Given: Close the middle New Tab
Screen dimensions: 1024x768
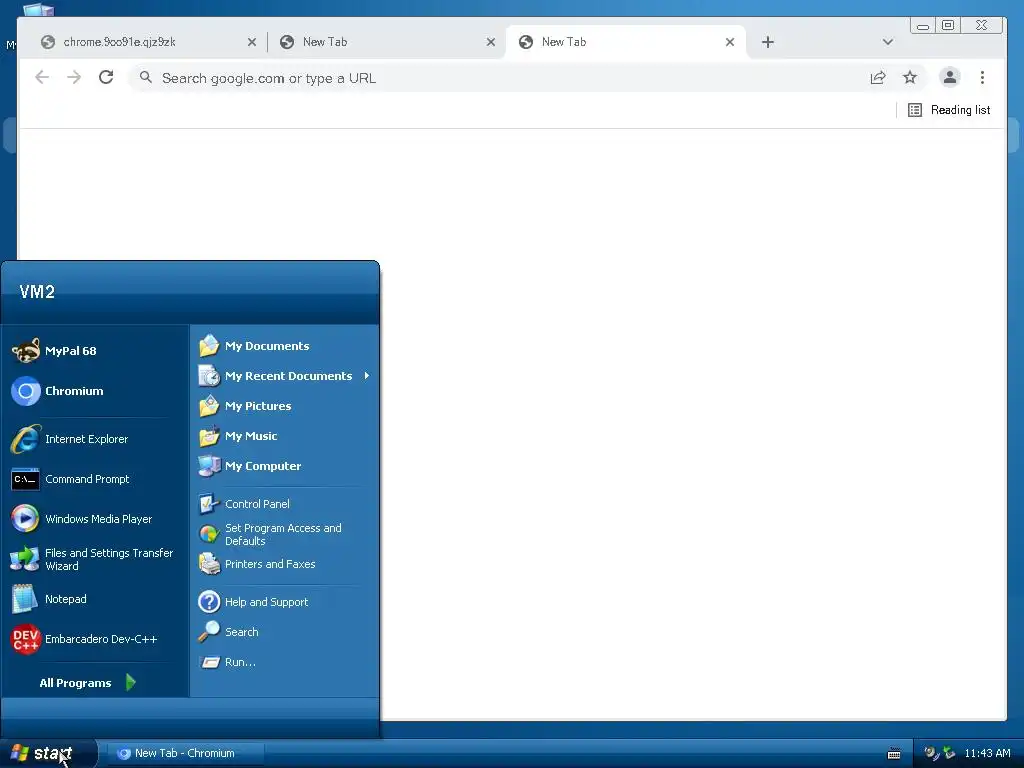Looking at the screenshot, I should [x=490, y=42].
